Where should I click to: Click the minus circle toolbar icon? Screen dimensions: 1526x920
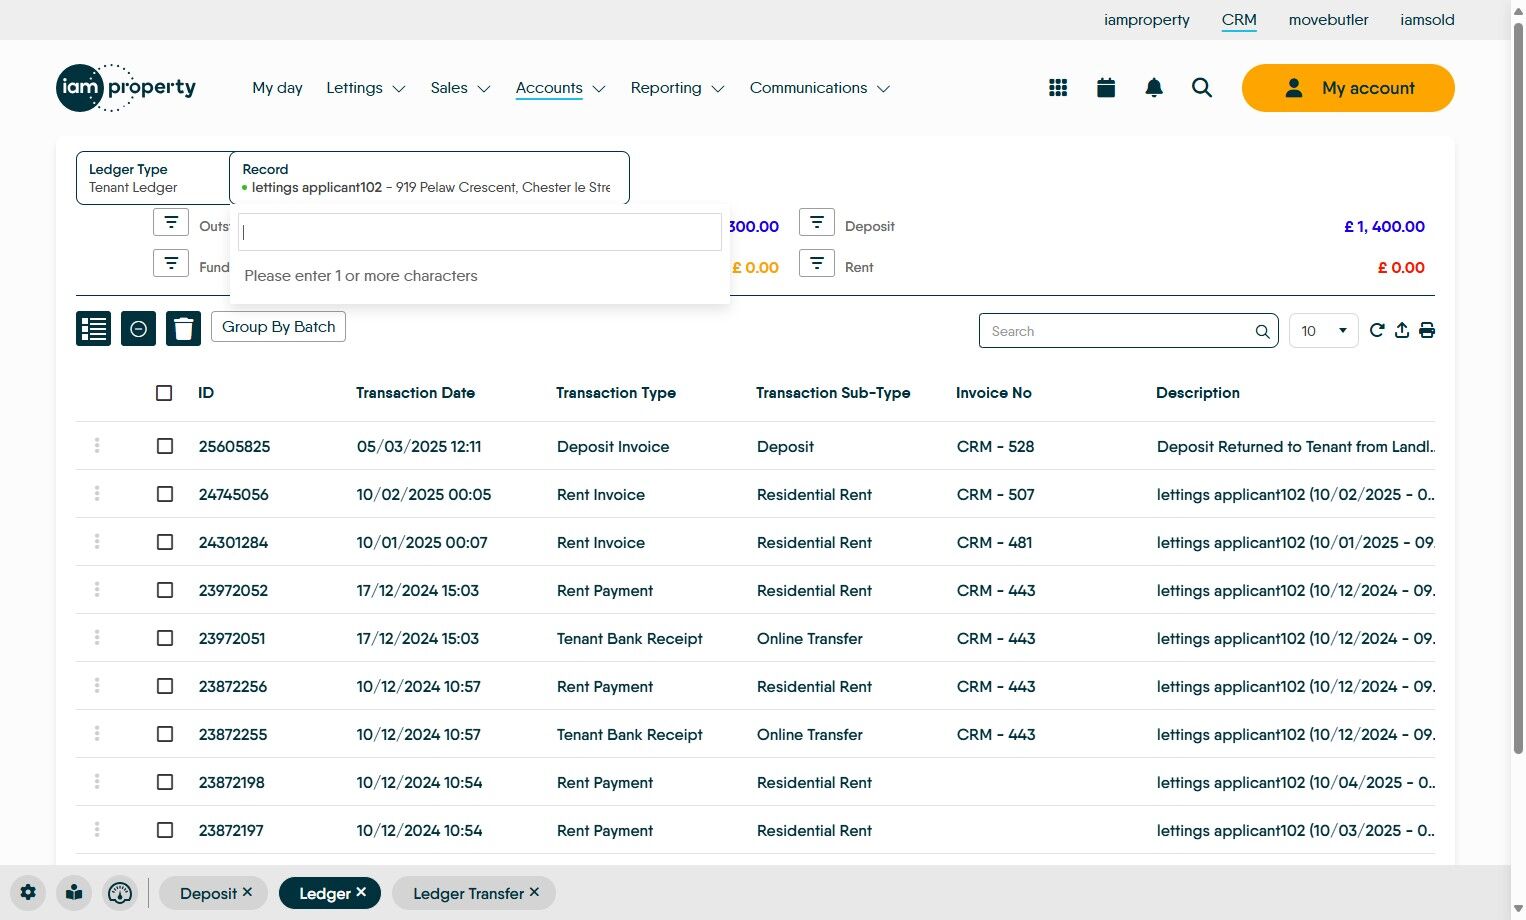click(x=138, y=328)
